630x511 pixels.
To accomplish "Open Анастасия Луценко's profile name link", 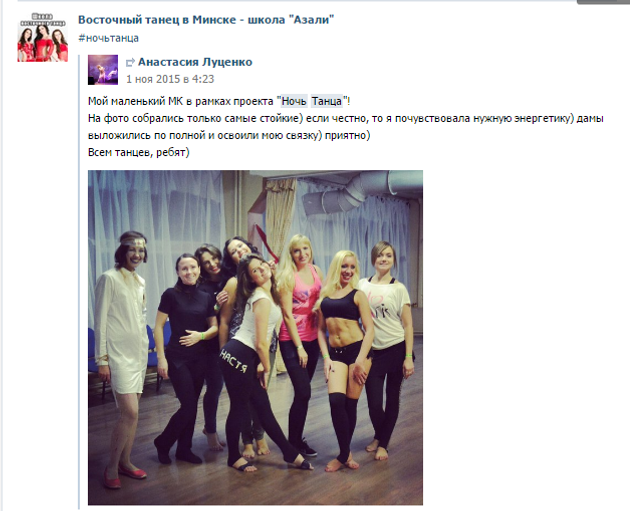I will (x=195, y=62).
